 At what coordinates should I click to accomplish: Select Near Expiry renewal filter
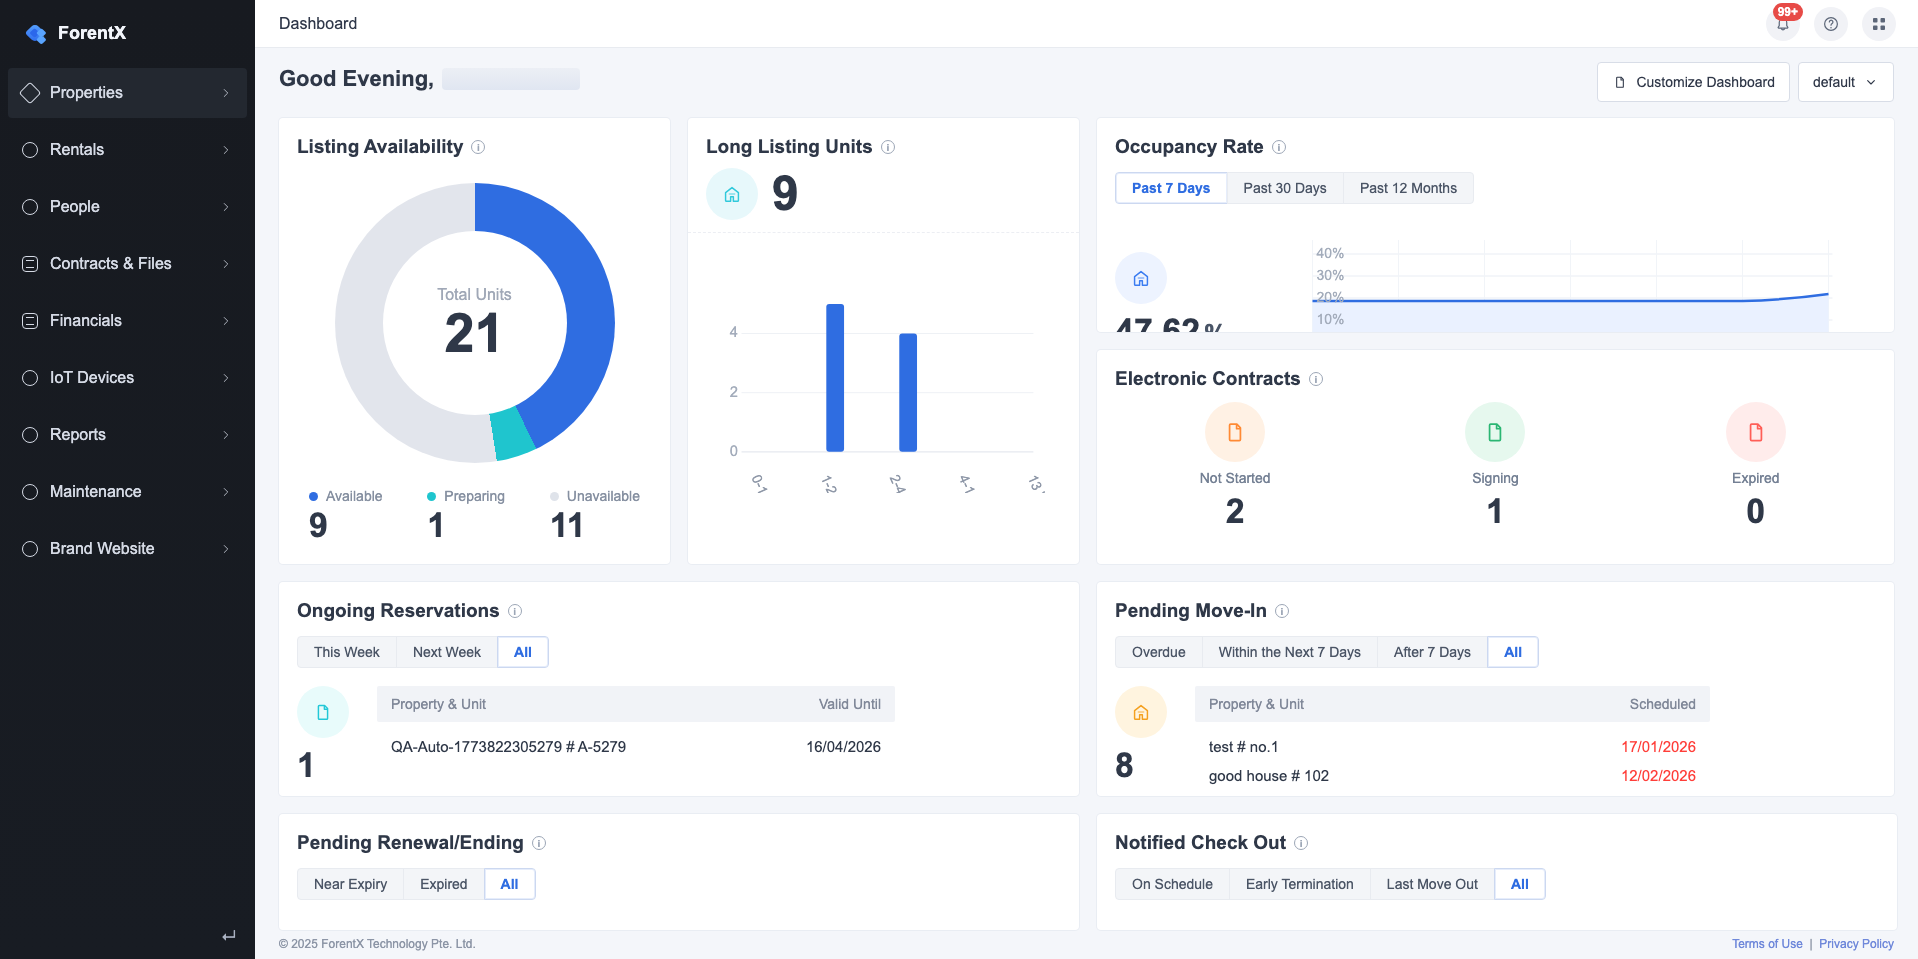coord(350,885)
